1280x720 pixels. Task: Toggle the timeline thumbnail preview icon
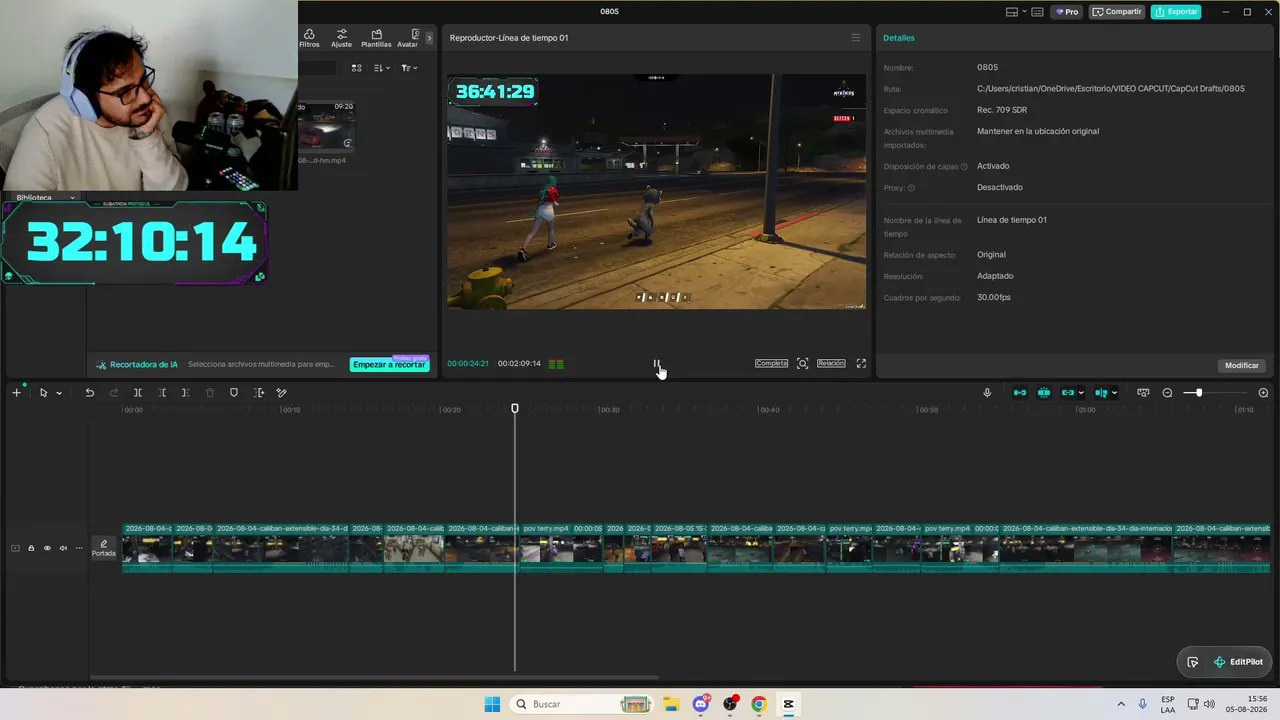pyautogui.click(x=1143, y=393)
